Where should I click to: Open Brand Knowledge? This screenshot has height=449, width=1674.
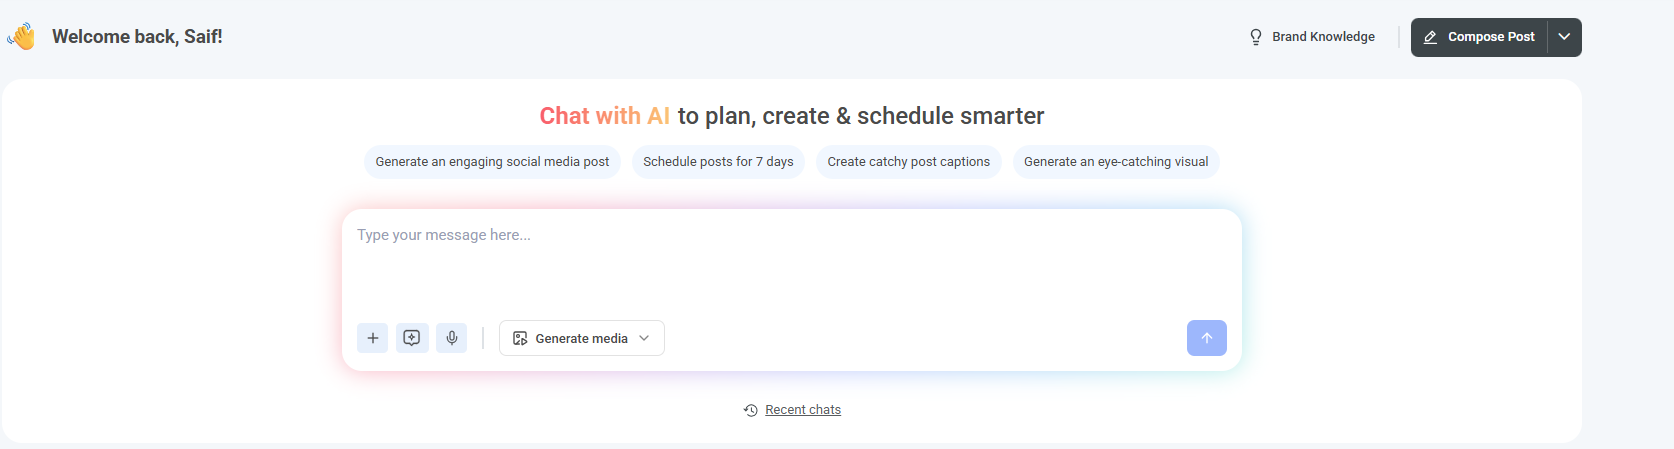[1323, 37]
